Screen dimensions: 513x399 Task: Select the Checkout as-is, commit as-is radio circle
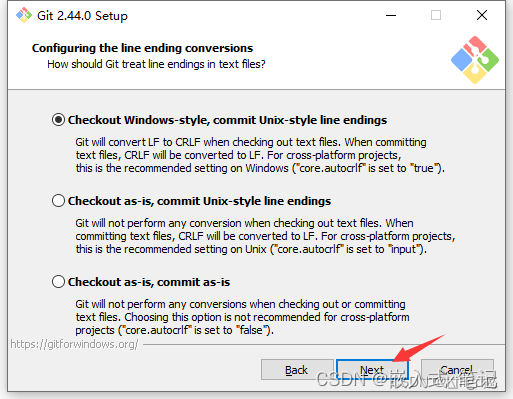click(x=58, y=282)
